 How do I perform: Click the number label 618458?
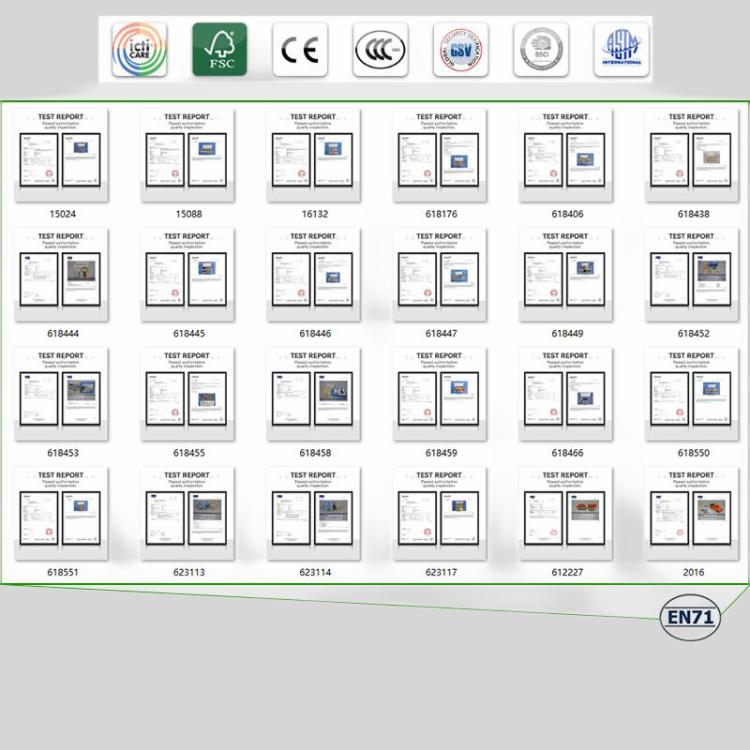click(315, 452)
